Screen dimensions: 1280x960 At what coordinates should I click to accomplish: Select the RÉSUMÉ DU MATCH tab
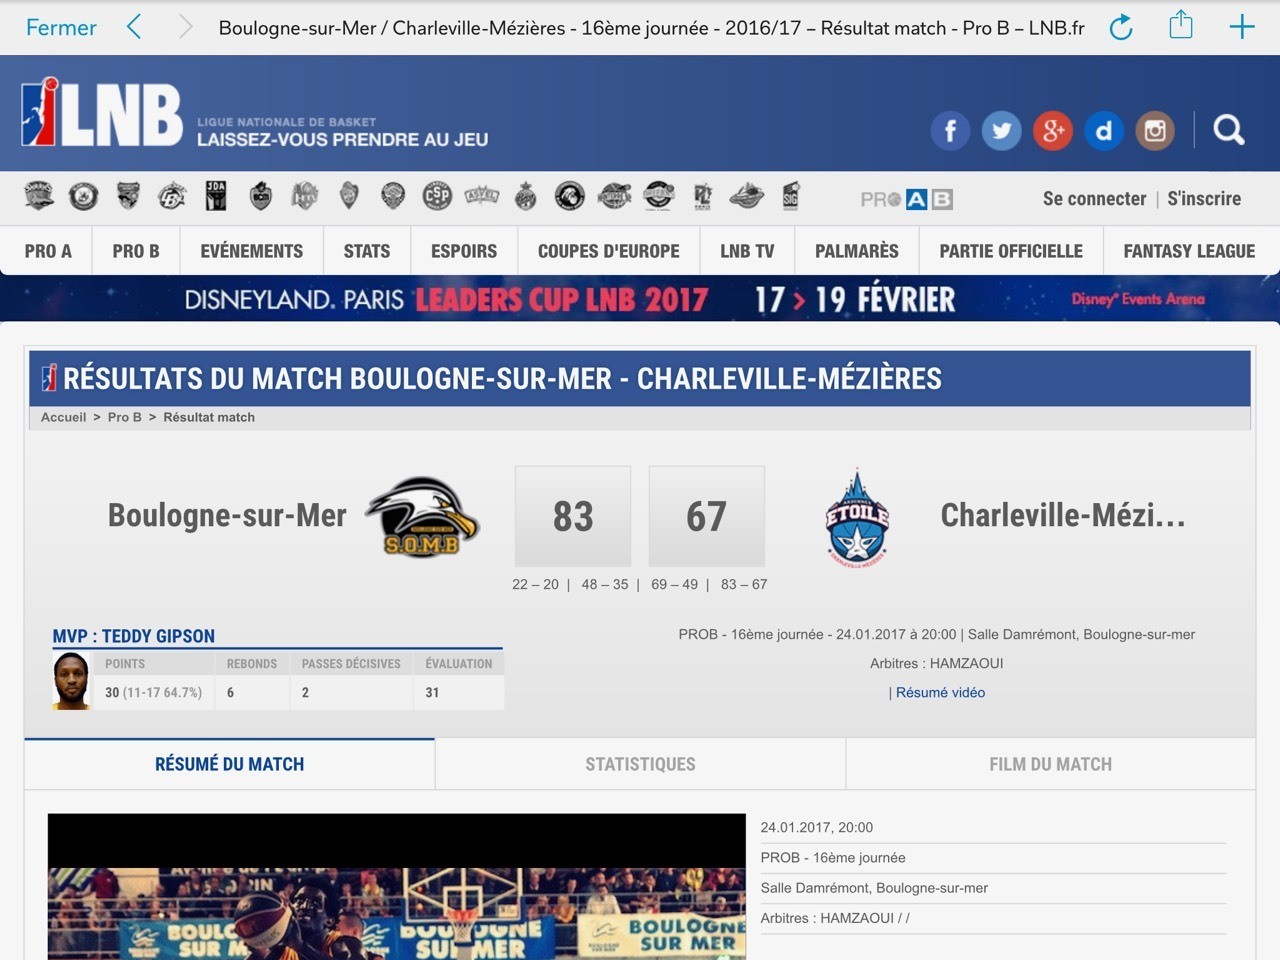[230, 764]
